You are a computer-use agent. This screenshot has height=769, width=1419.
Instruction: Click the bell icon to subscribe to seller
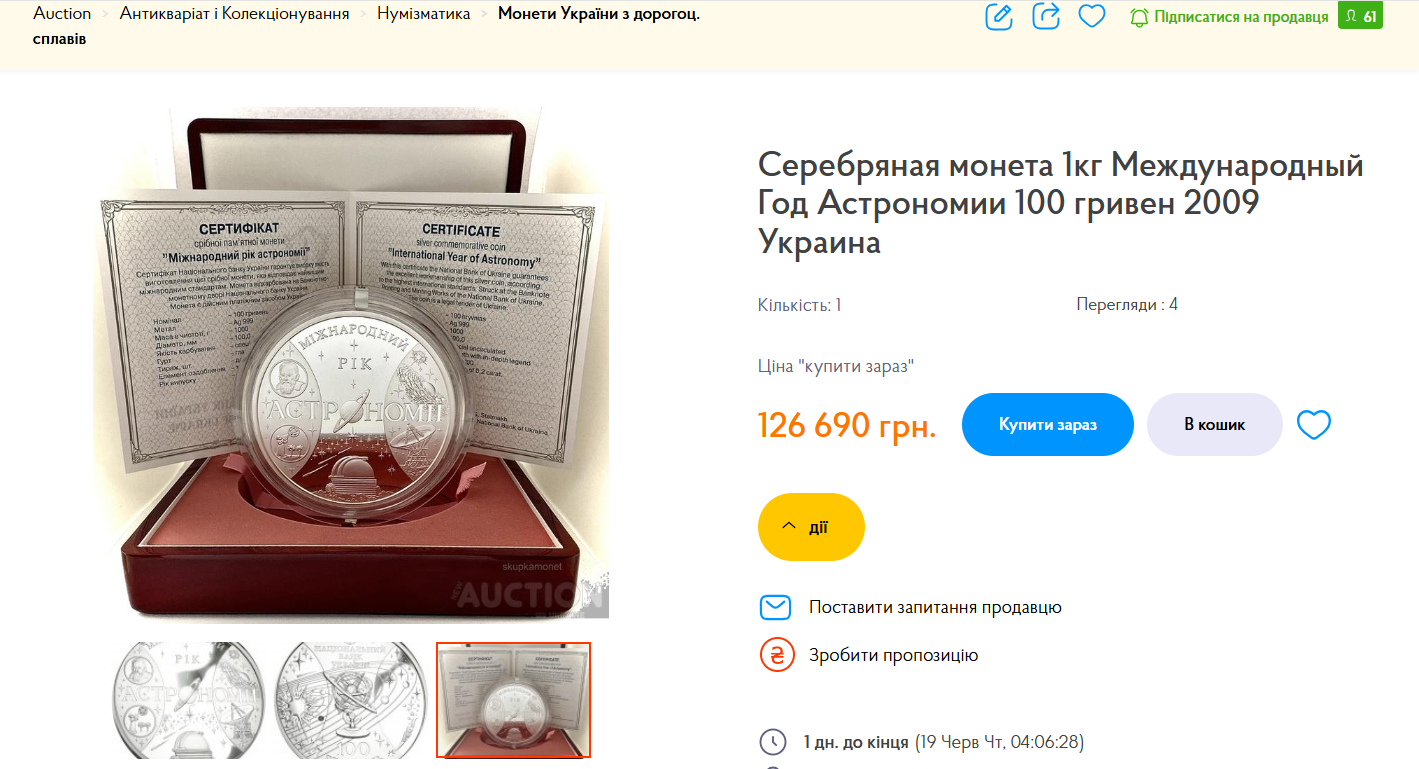pos(1139,17)
